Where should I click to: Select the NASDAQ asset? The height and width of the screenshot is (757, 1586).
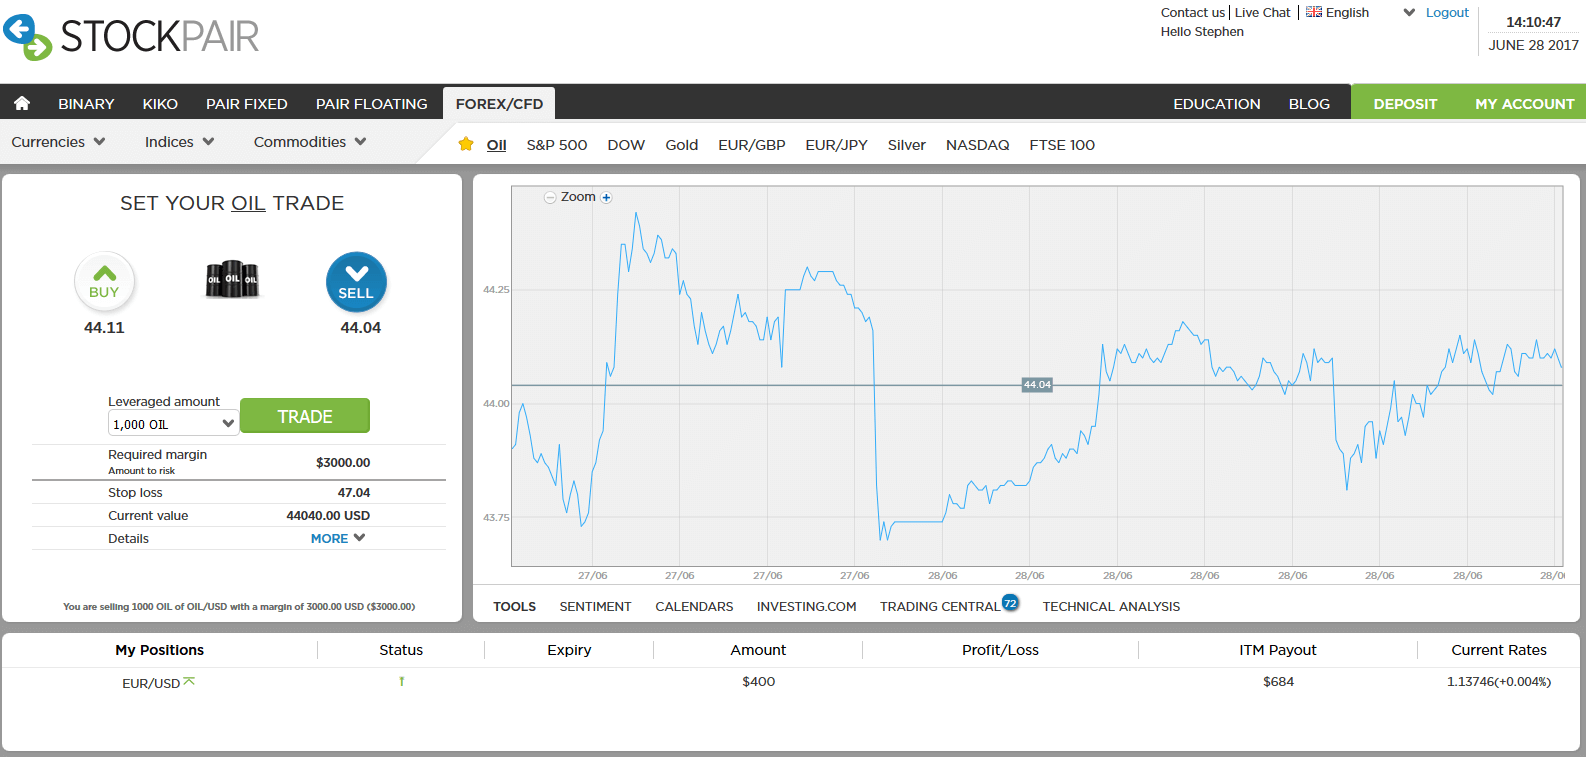(978, 145)
